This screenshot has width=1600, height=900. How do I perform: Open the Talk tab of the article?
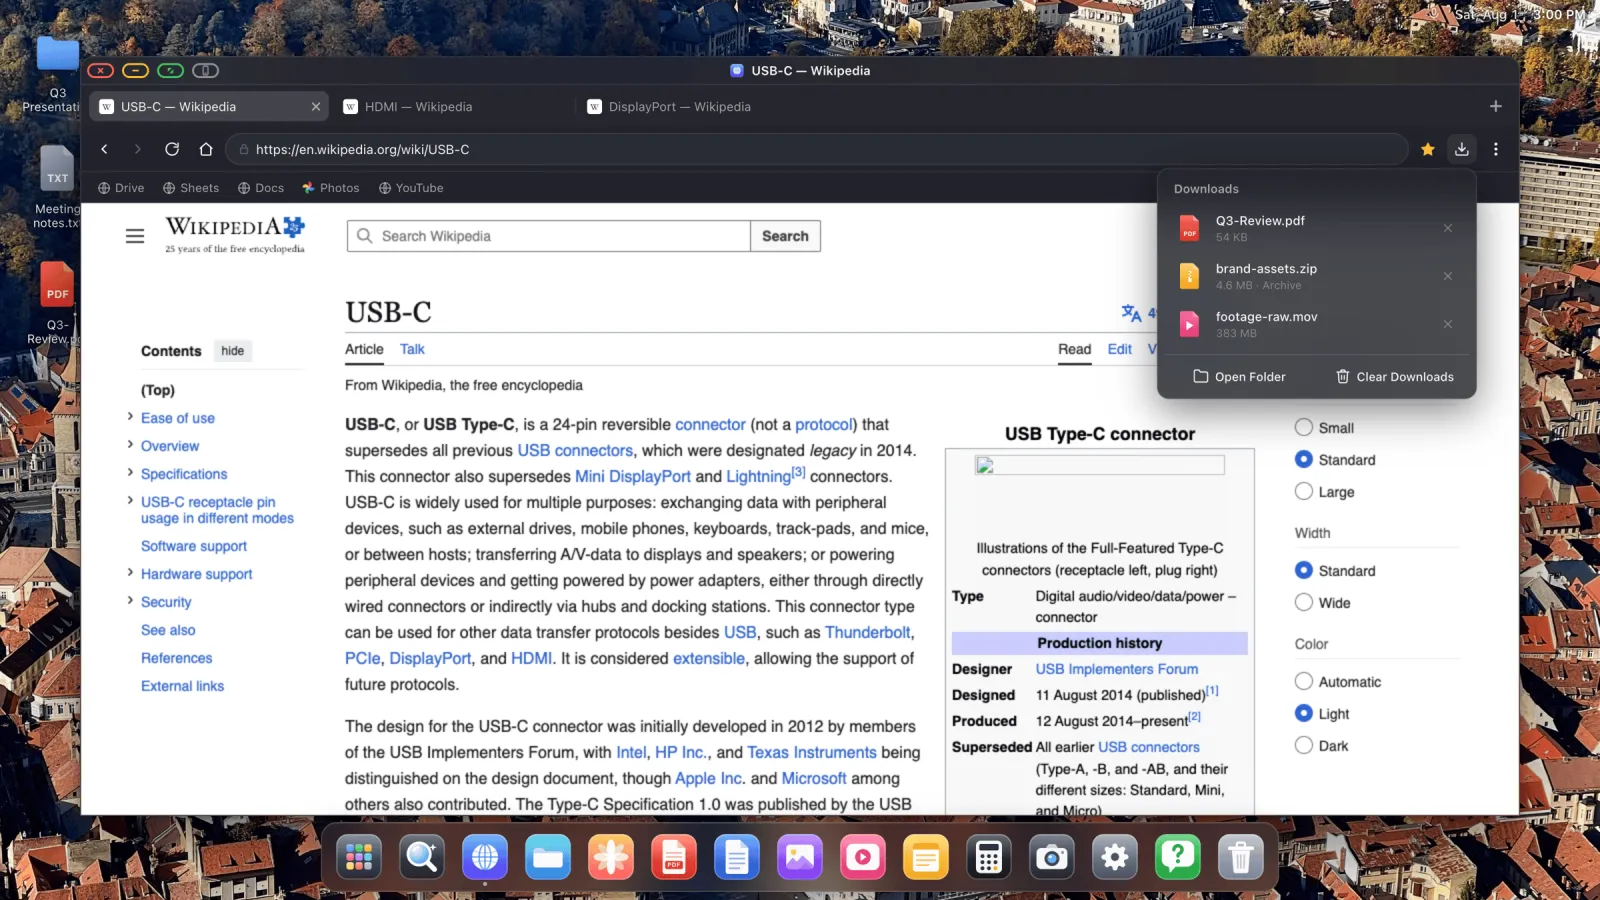point(412,349)
